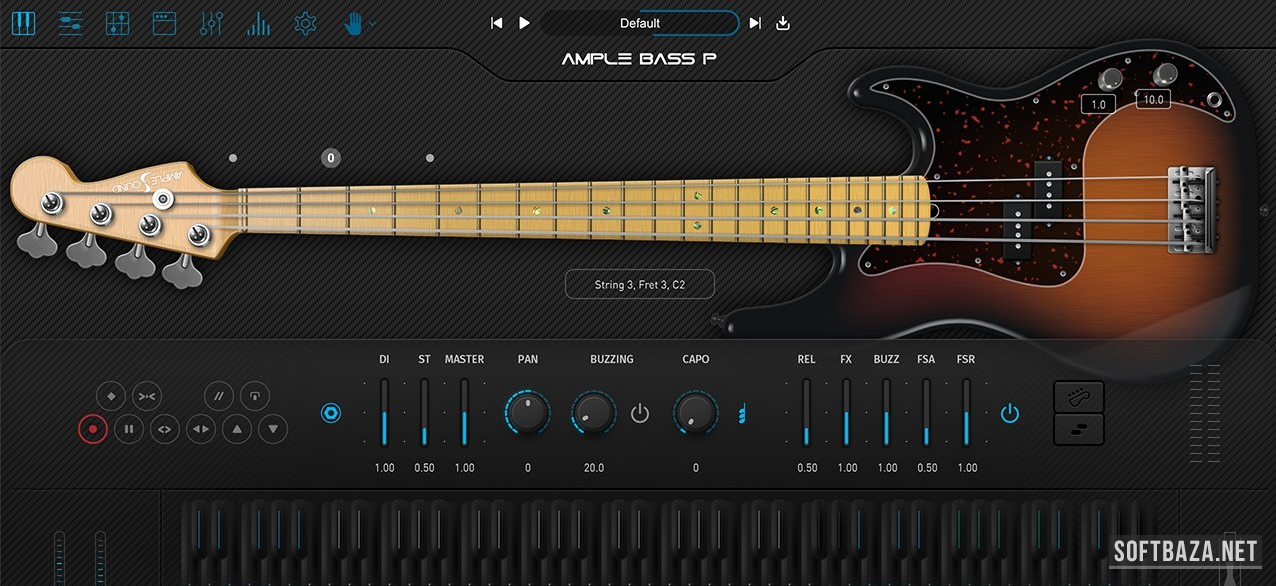Open the Default preset selector
The height and width of the screenshot is (586, 1276).
pos(639,23)
